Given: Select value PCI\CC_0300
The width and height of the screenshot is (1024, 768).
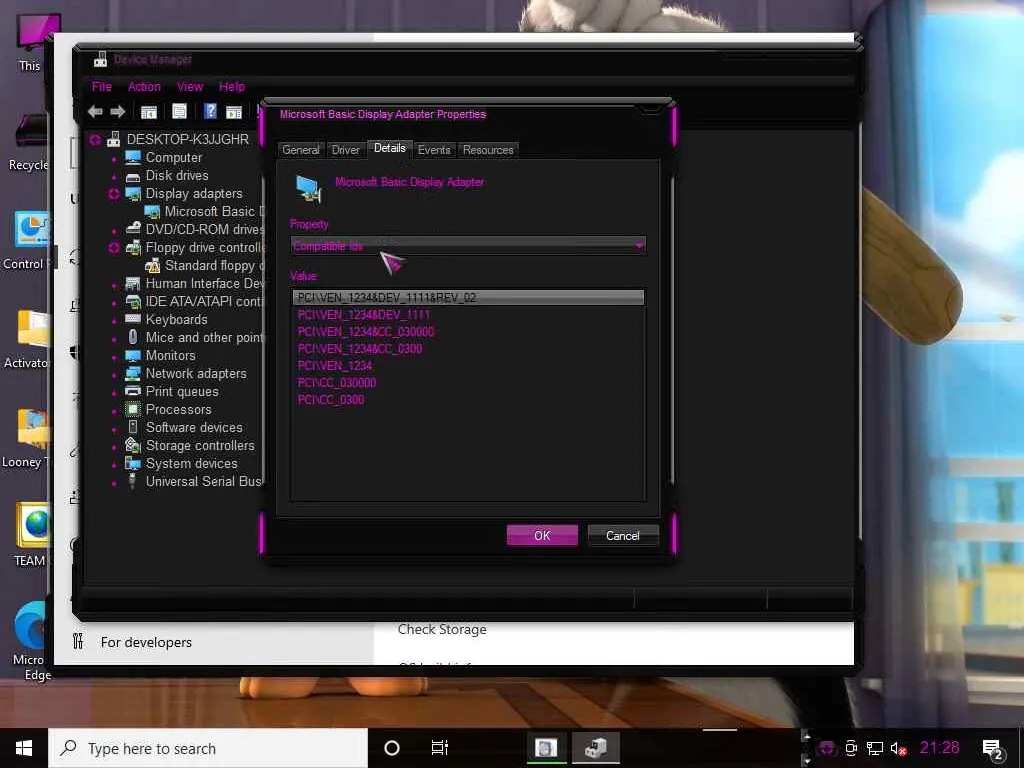Looking at the screenshot, I should [x=331, y=400].
